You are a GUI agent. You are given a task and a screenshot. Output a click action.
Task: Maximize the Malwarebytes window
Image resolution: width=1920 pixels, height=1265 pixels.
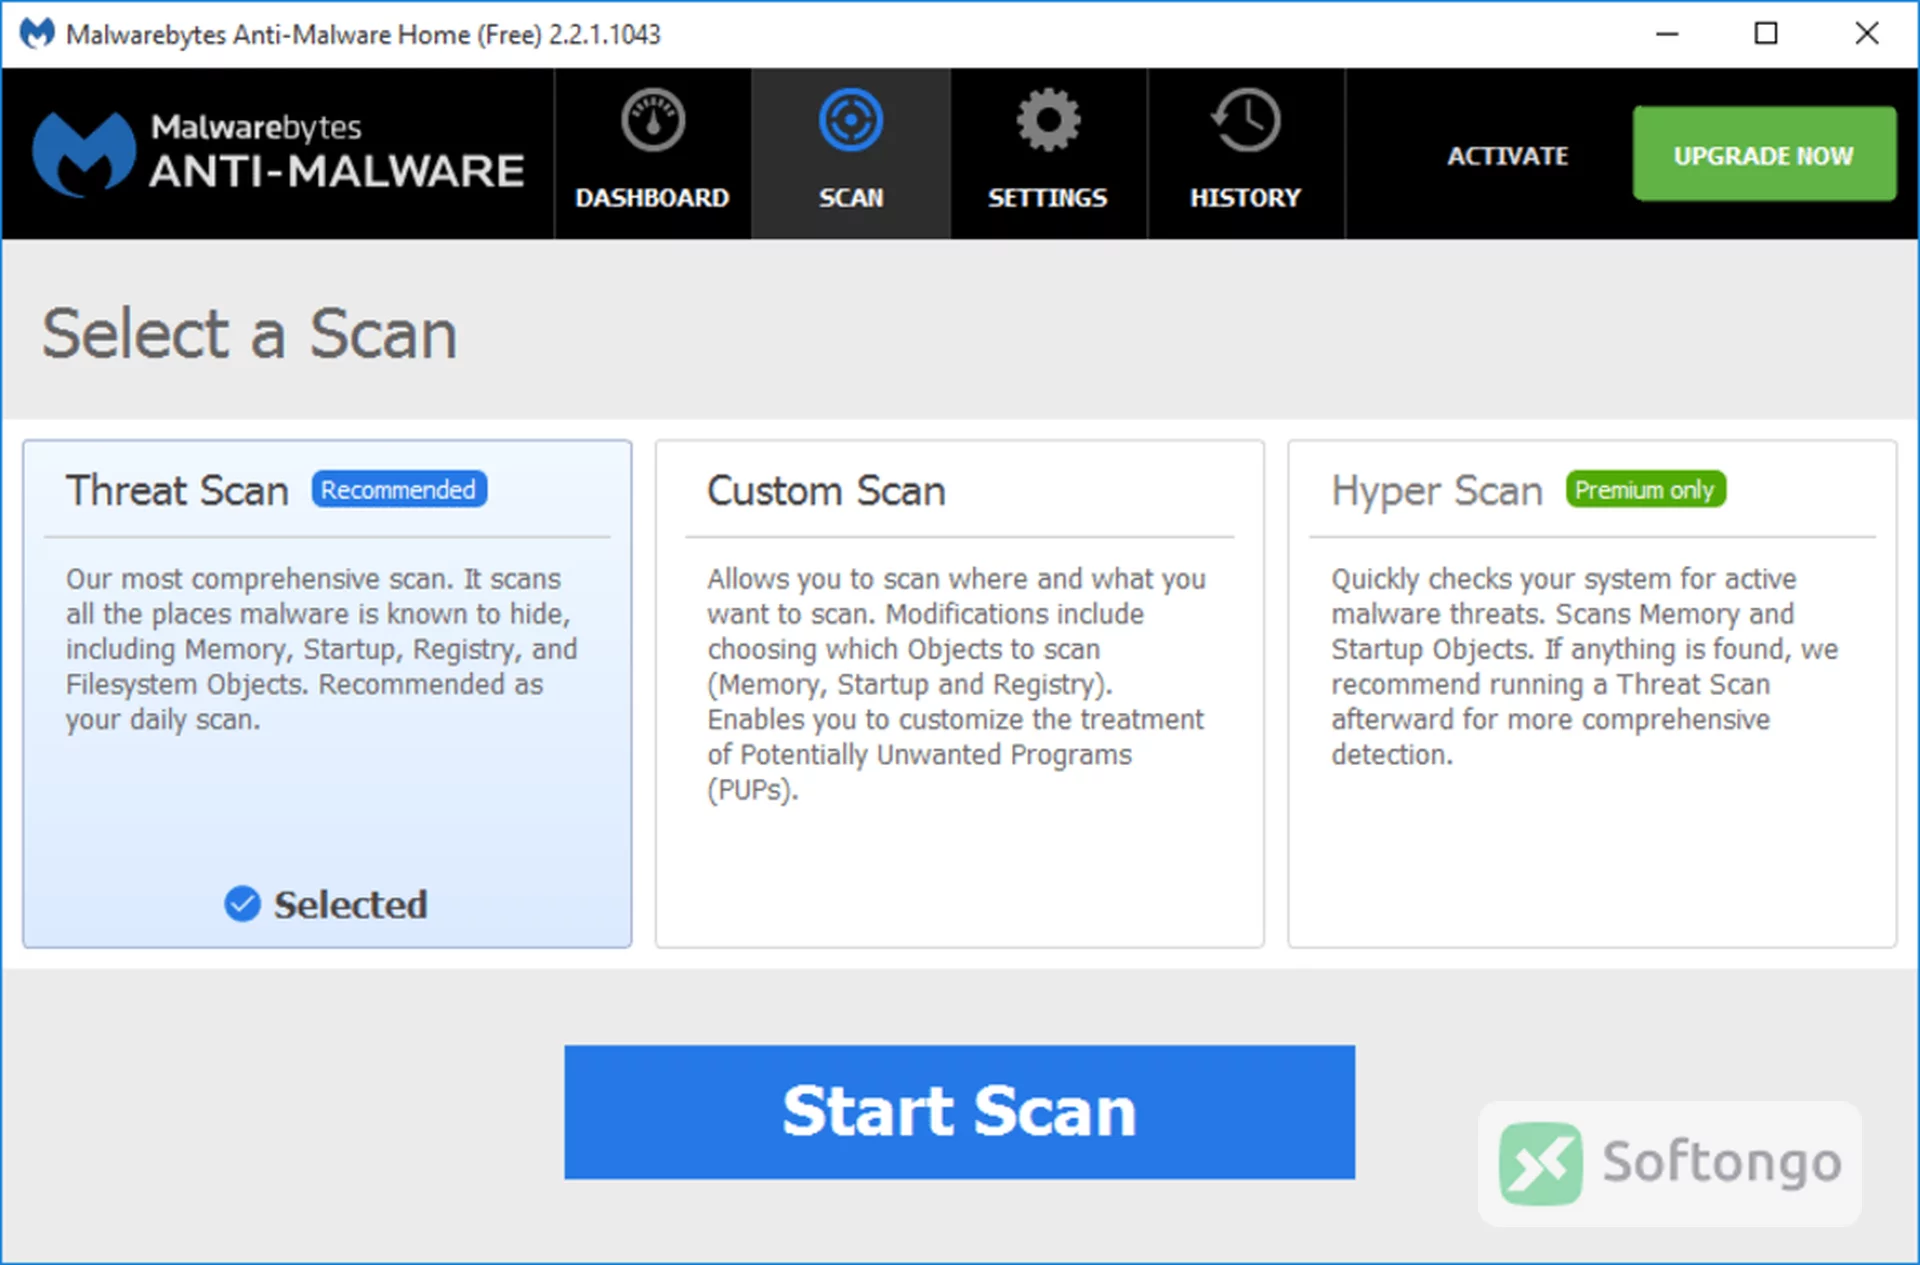1766,34
